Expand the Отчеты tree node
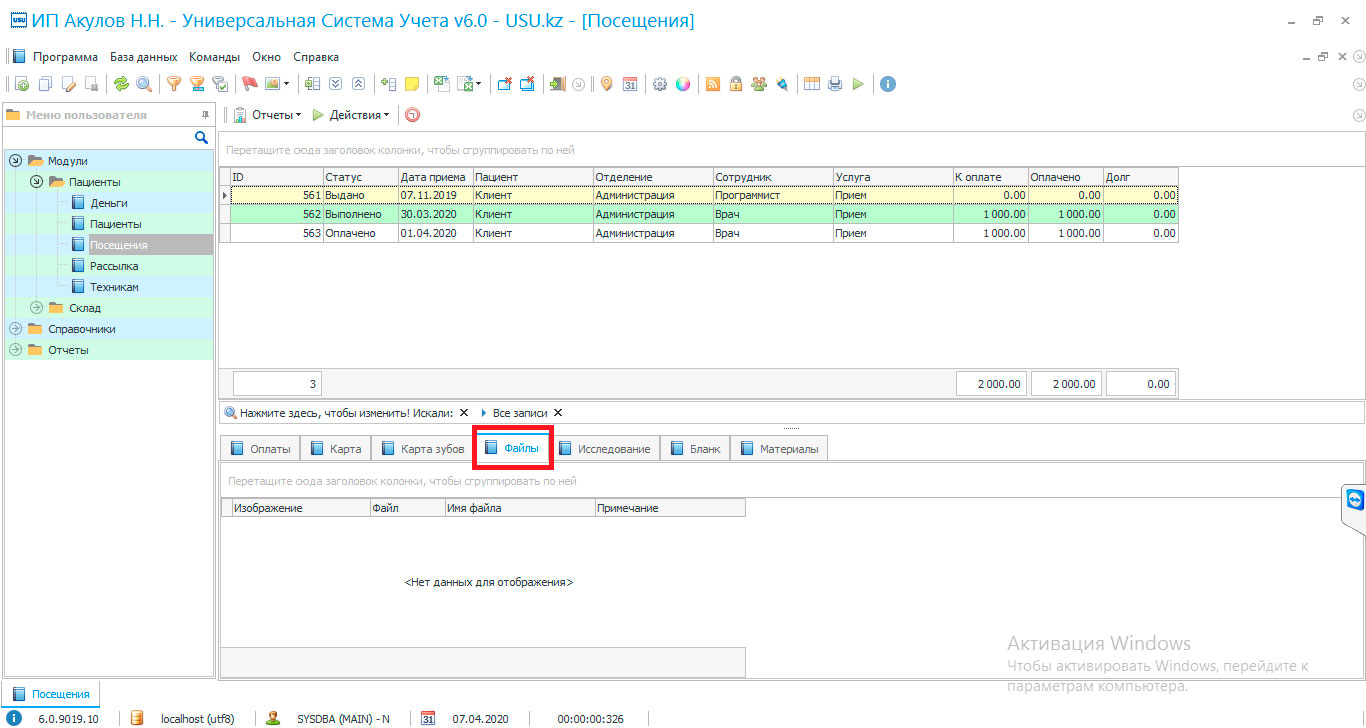 pos(15,350)
